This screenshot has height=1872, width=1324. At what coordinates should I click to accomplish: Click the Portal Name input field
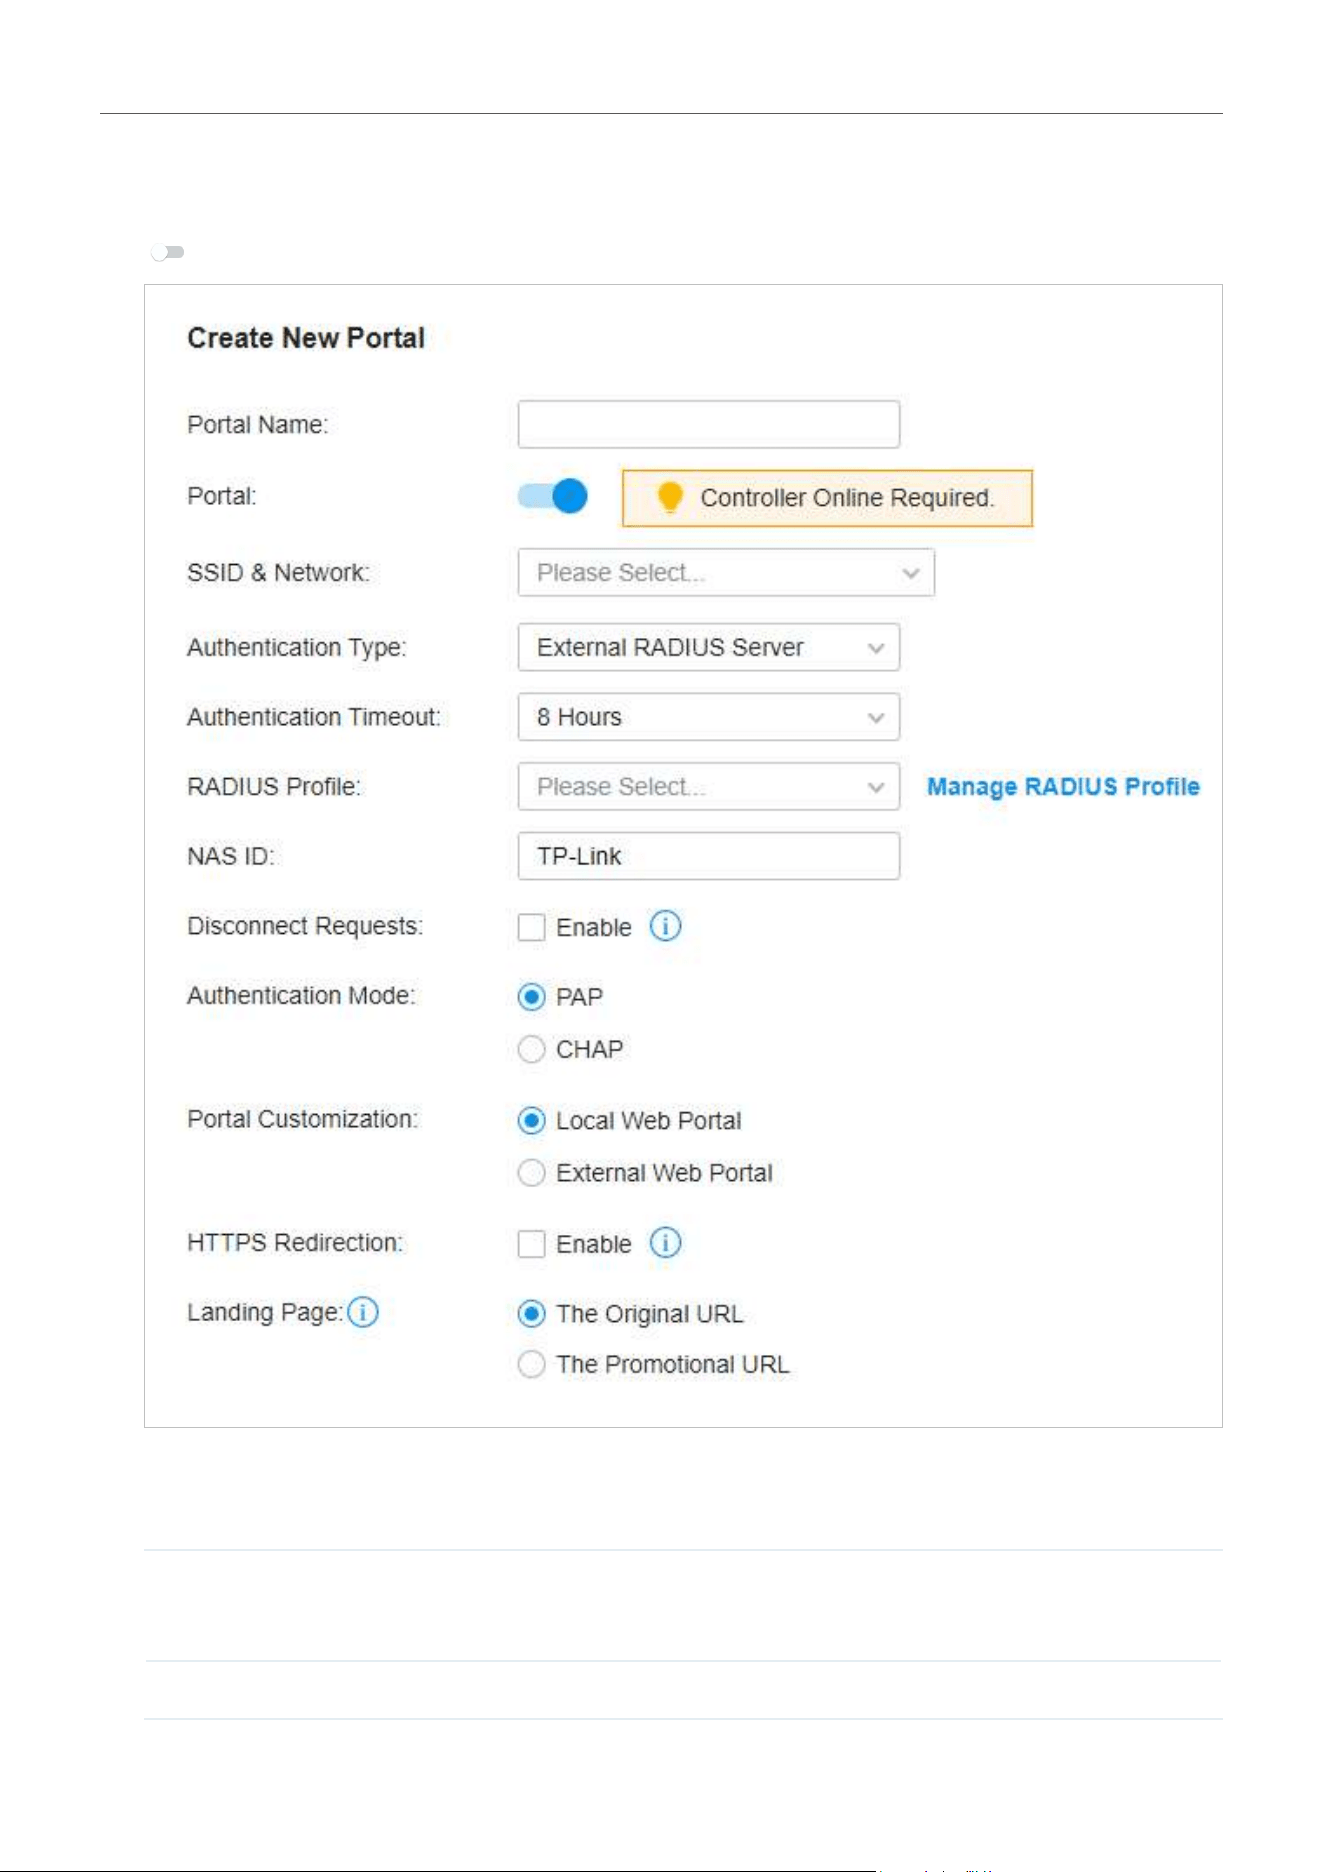(x=709, y=424)
